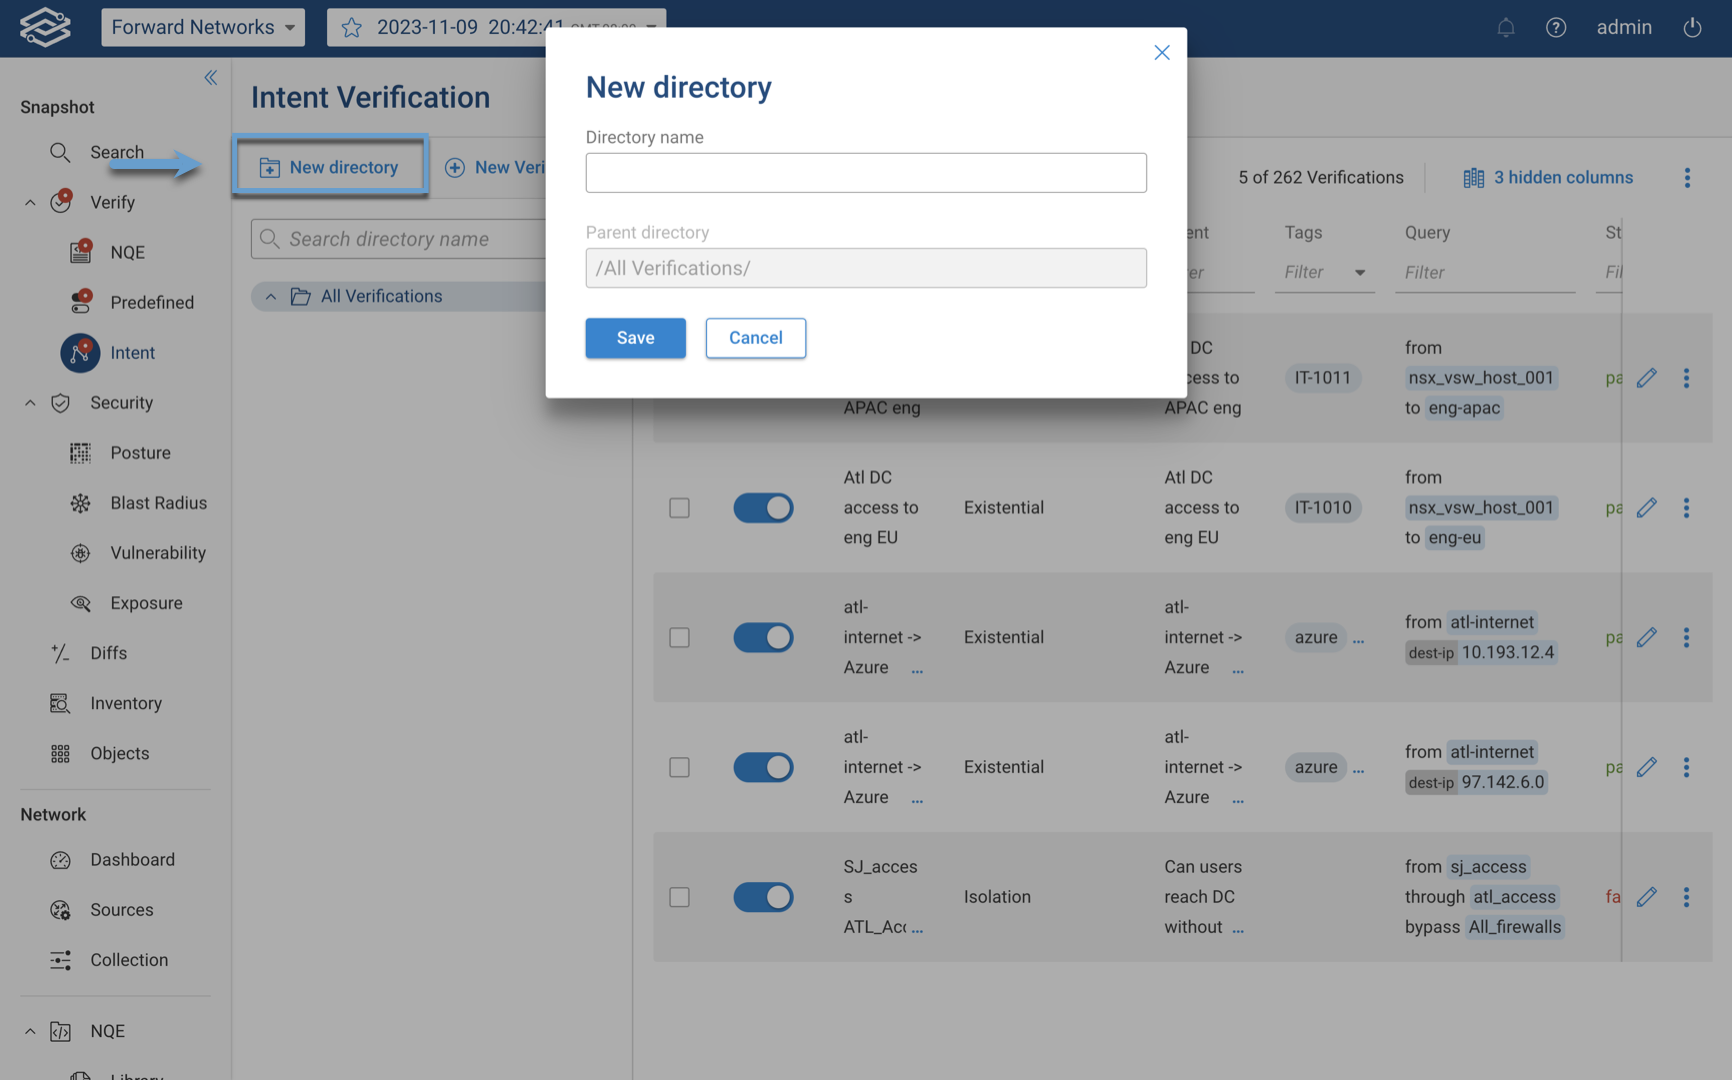The height and width of the screenshot is (1080, 1732).
Task: Select the Objects icon
Action: point(60,753)
